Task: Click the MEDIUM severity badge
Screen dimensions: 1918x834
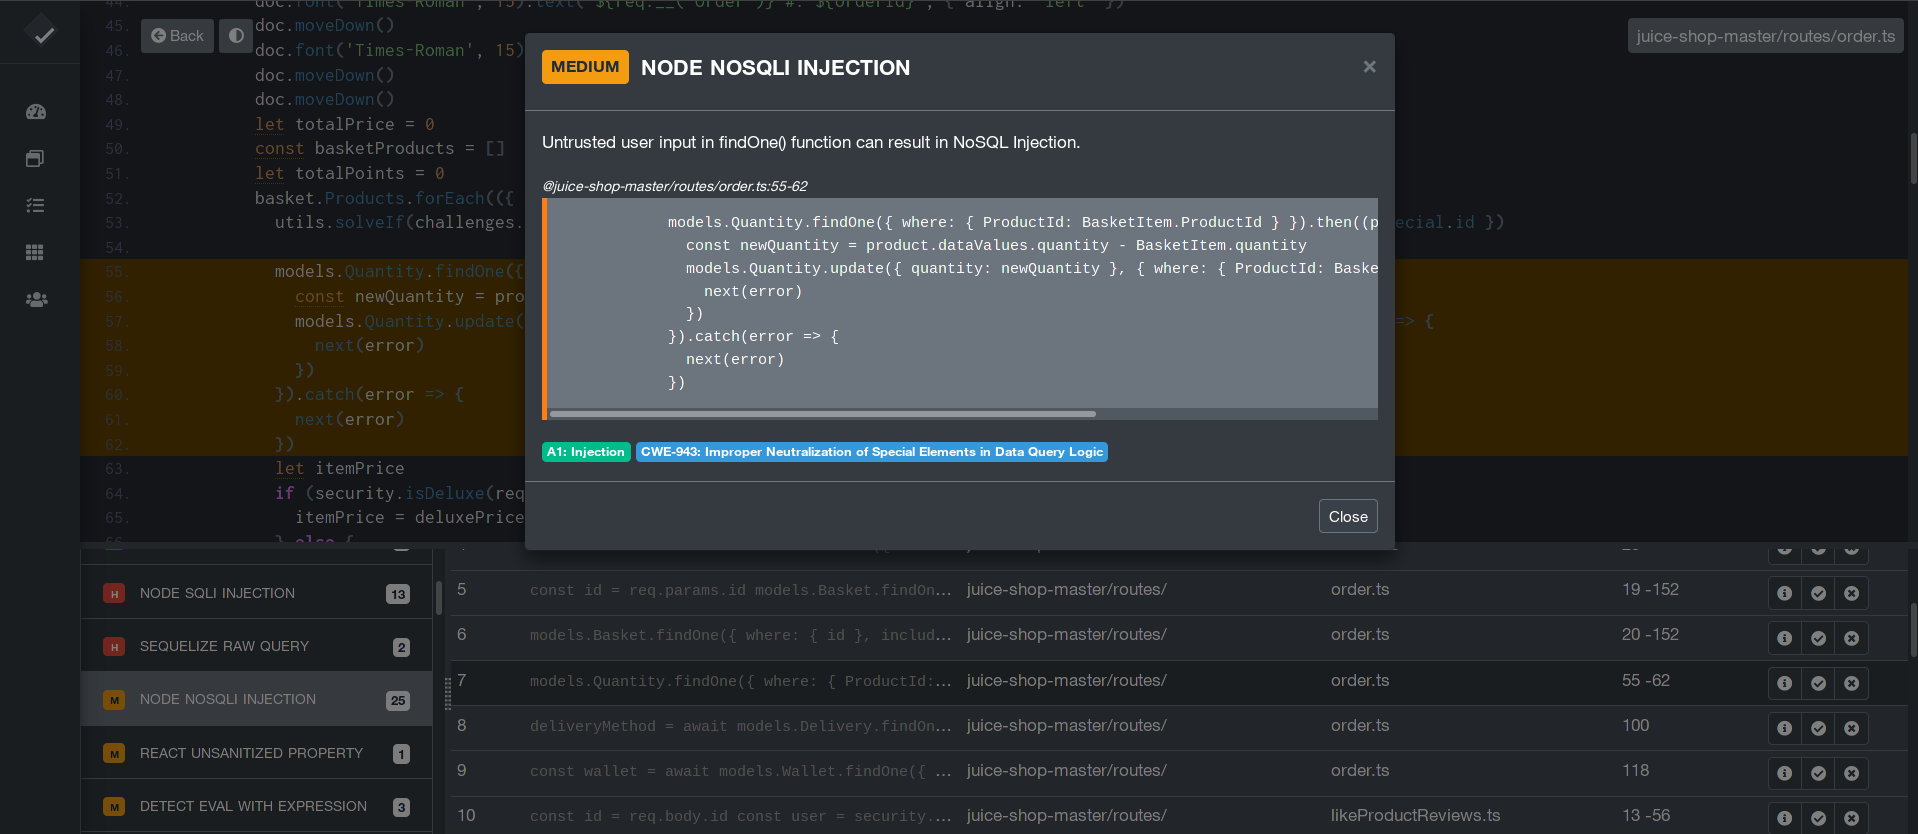Action: pos(585,67)
